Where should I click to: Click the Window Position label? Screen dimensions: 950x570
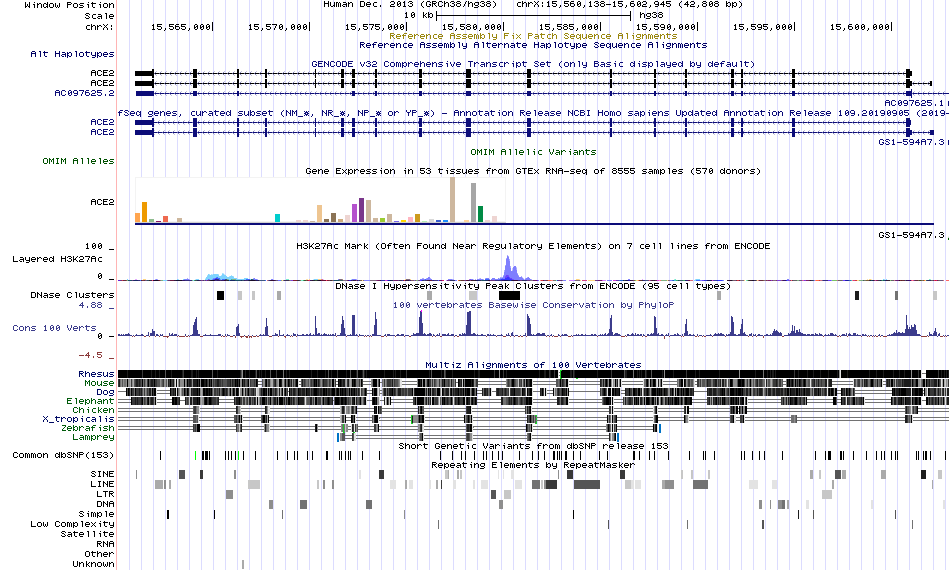69,5
